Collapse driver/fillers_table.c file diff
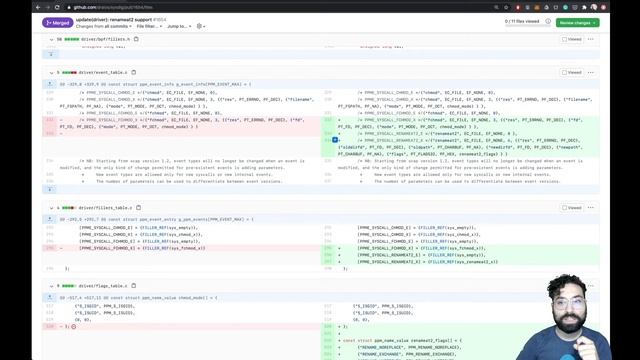The width and height of the screenshot is (640, 360). coord(51,208)
